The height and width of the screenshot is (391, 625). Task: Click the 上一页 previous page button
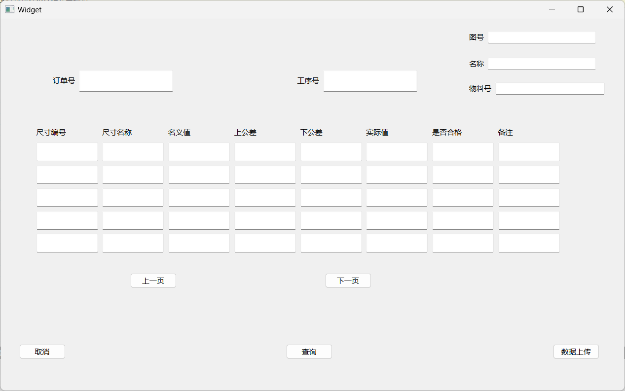click(x=153, y=281)
